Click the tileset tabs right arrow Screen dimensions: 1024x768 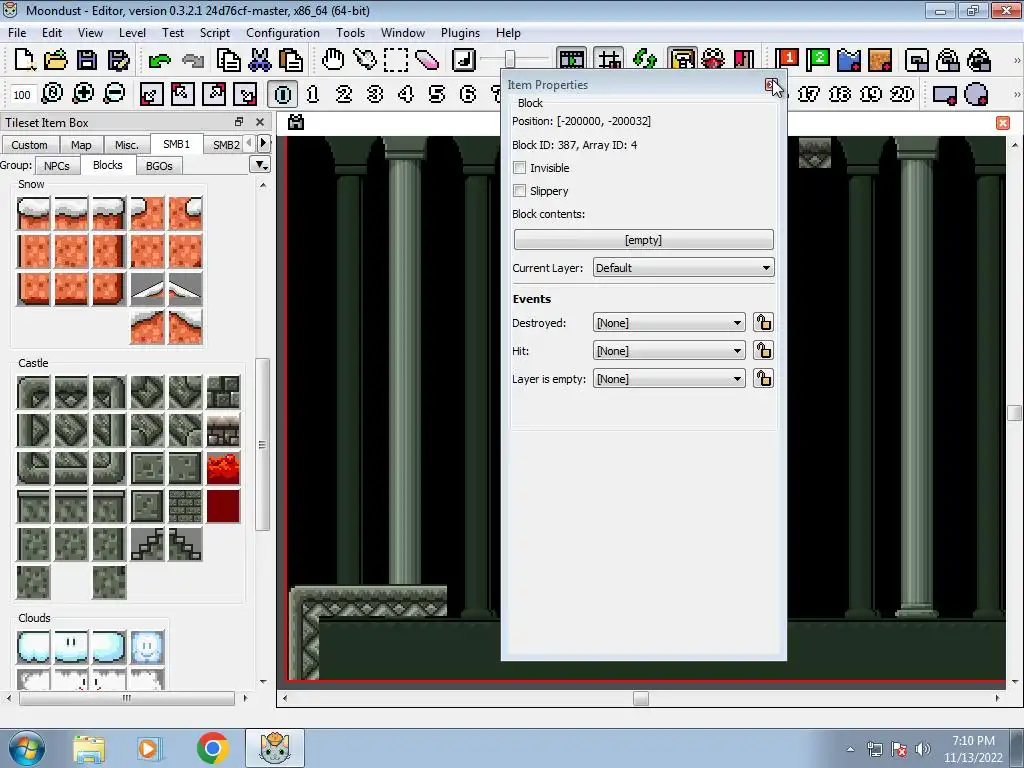264,142
